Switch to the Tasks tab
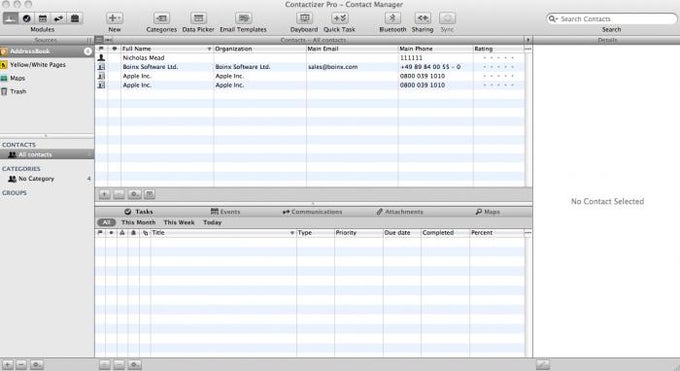This screenshot has width=680, height=371. pyautogui.click(x=139, y=212)
